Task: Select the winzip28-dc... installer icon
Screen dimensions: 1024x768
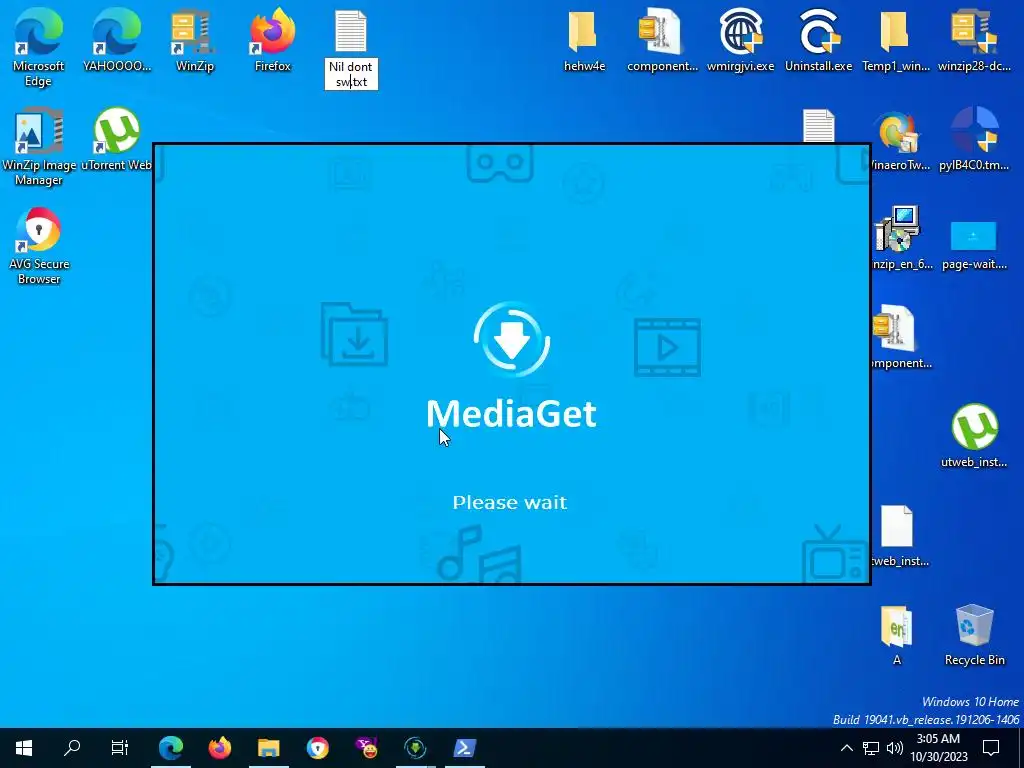Action: tap(974, 40)
